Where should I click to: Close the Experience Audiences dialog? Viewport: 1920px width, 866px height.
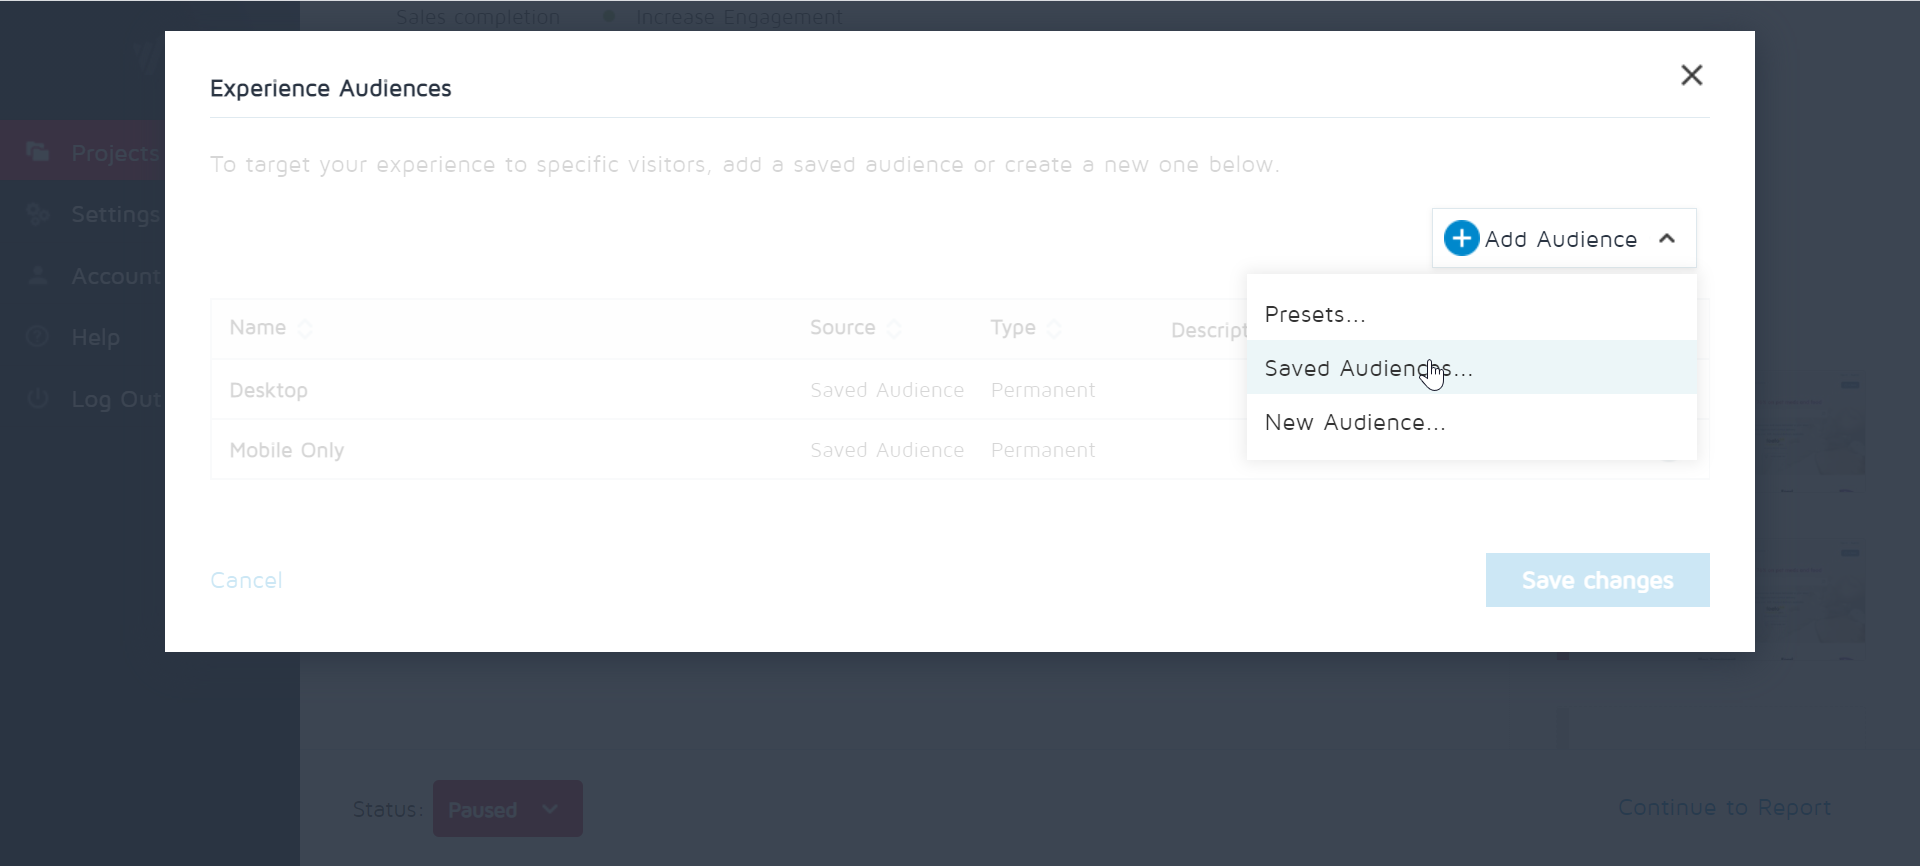(x=1691, y=75)
